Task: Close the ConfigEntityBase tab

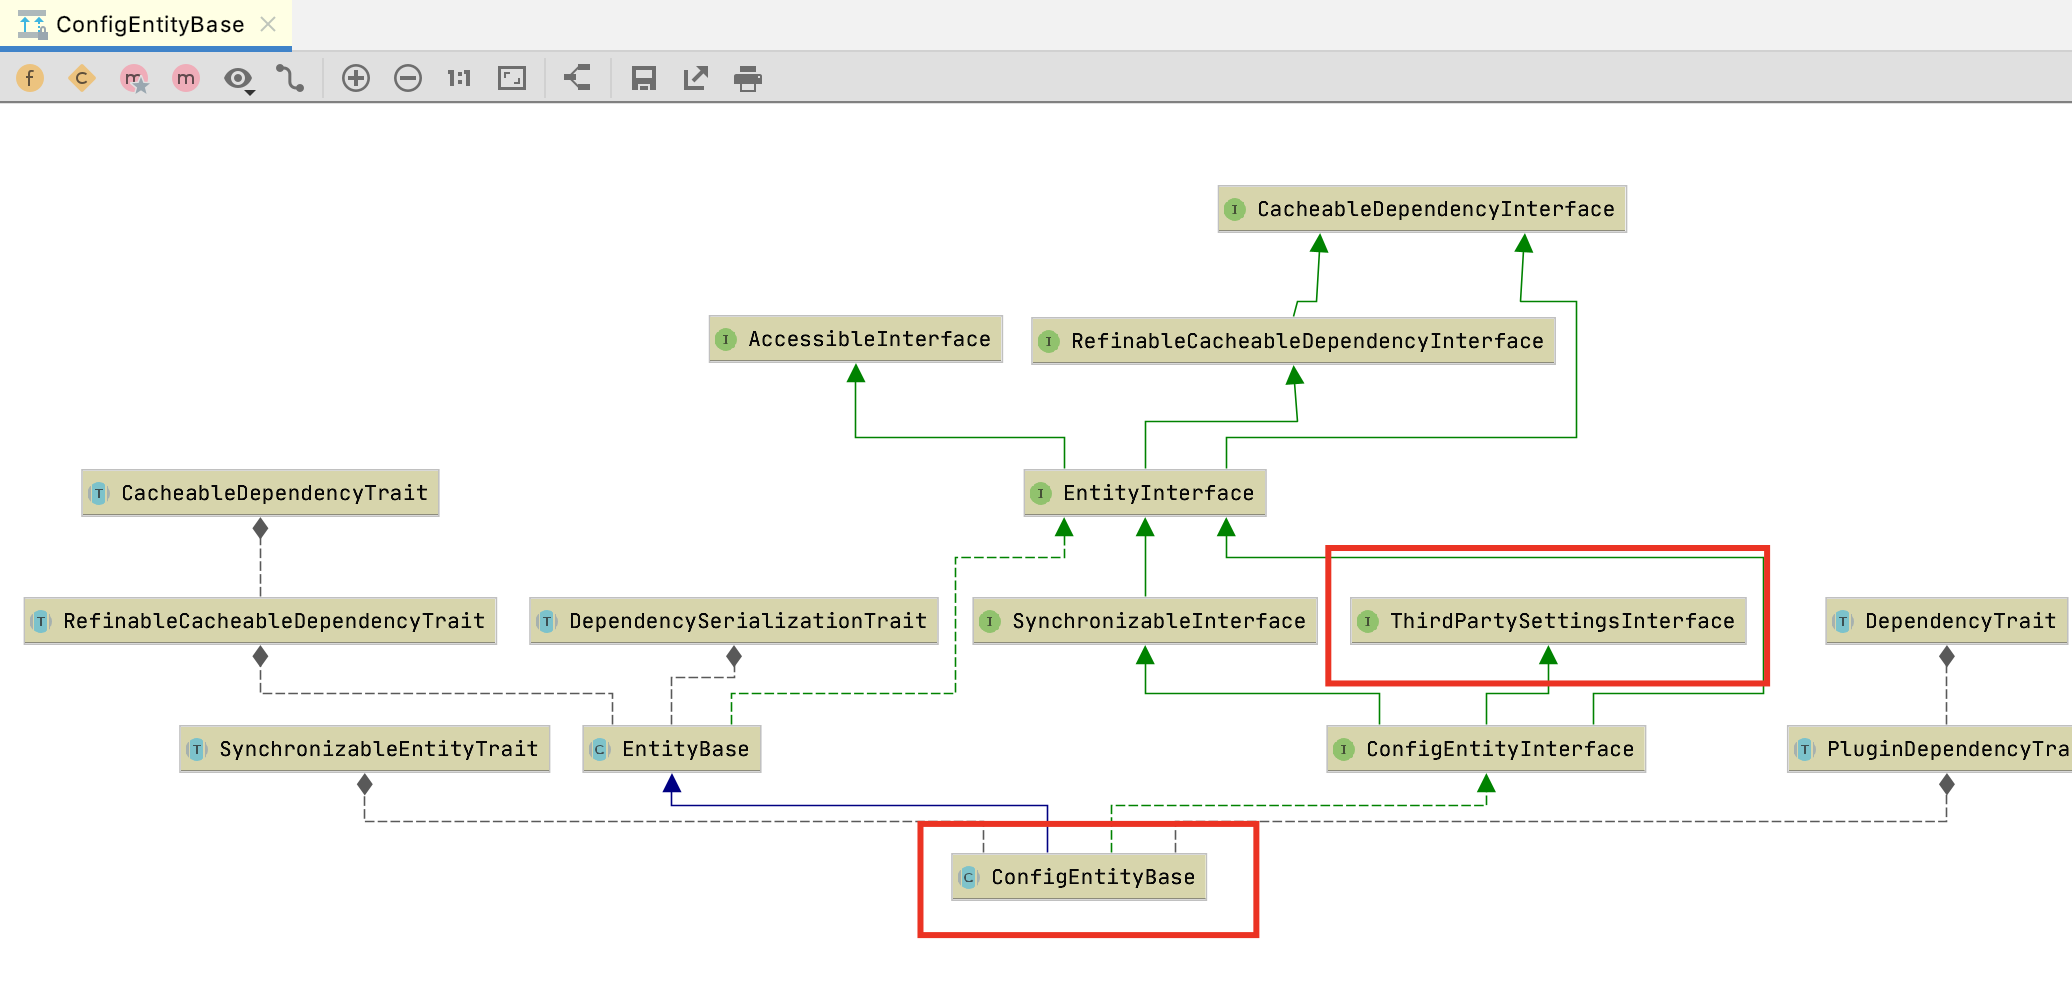Action: click(x=268, y=24)
